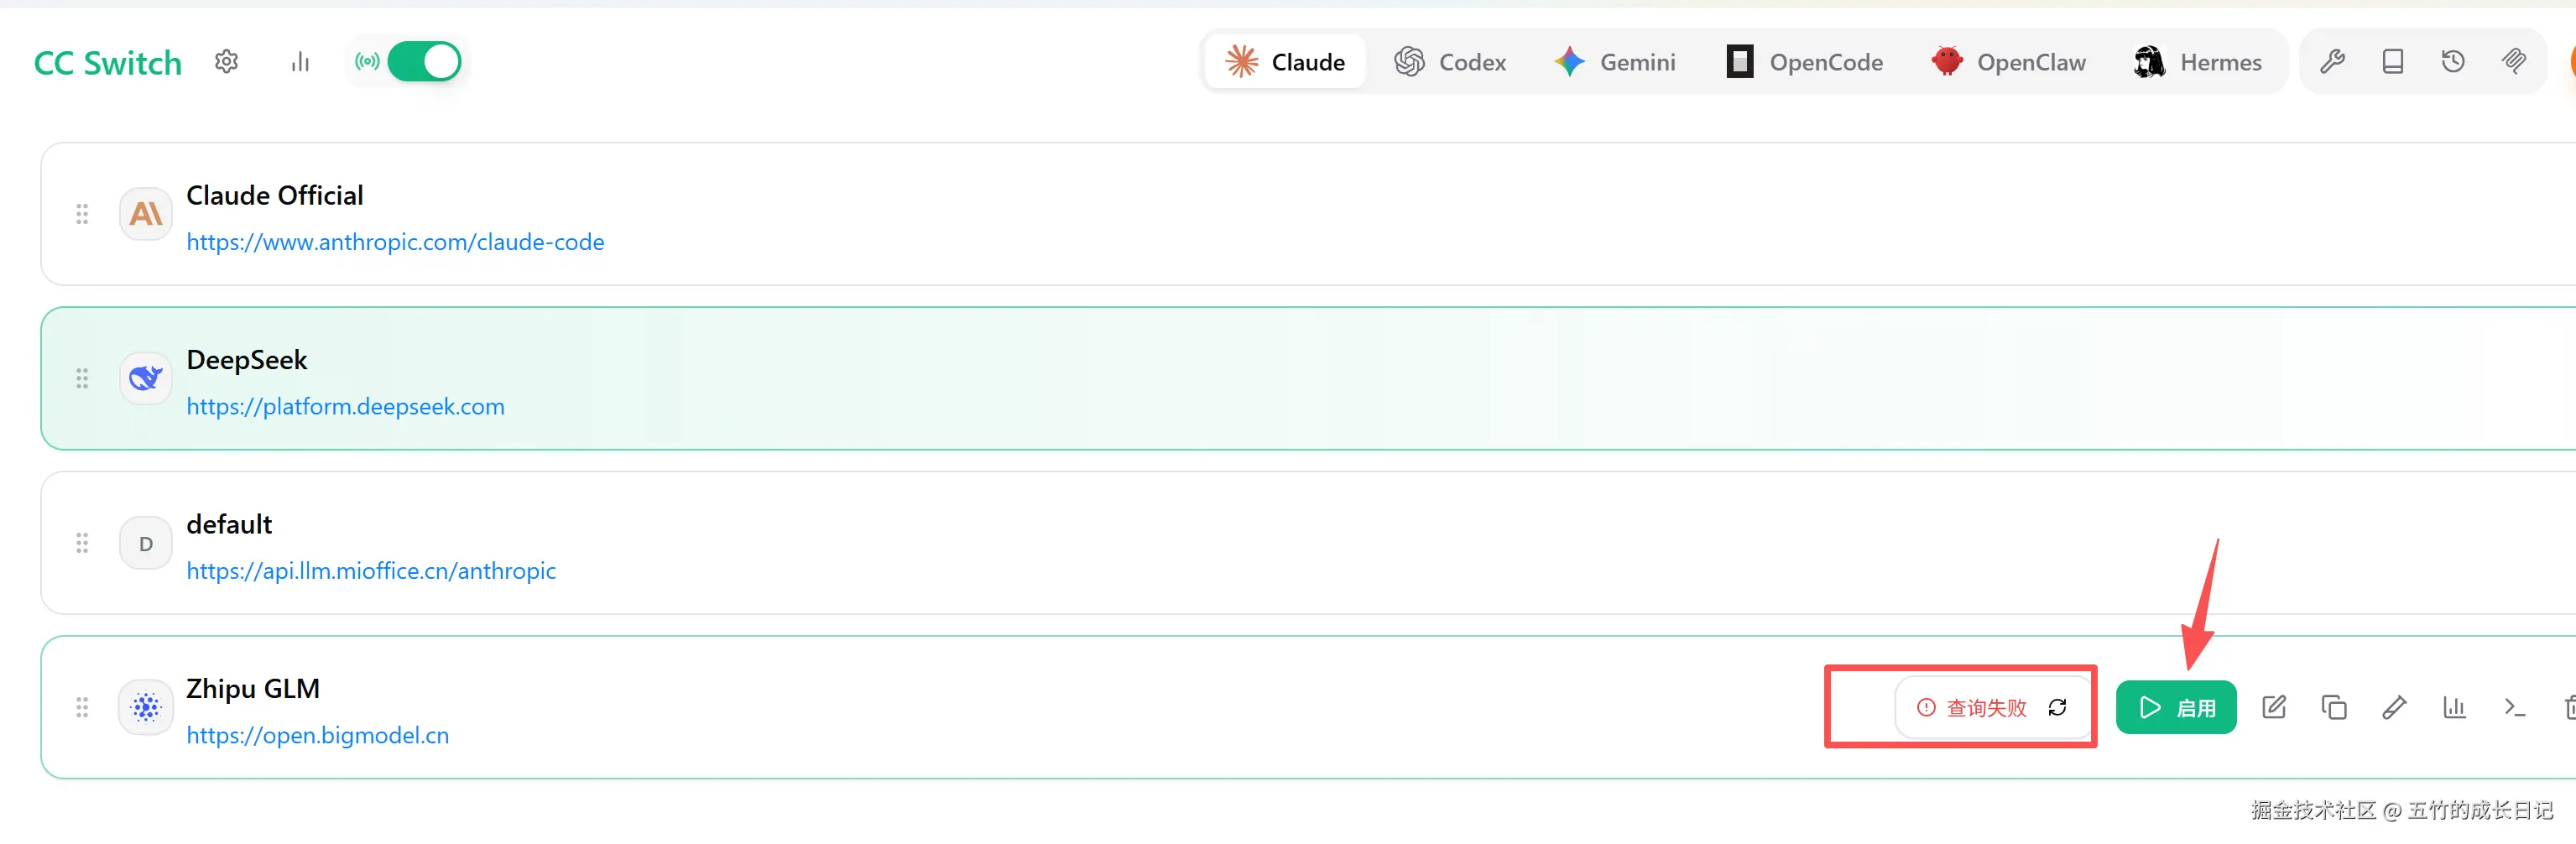Select the Claude Official provider name

point(275,195)
